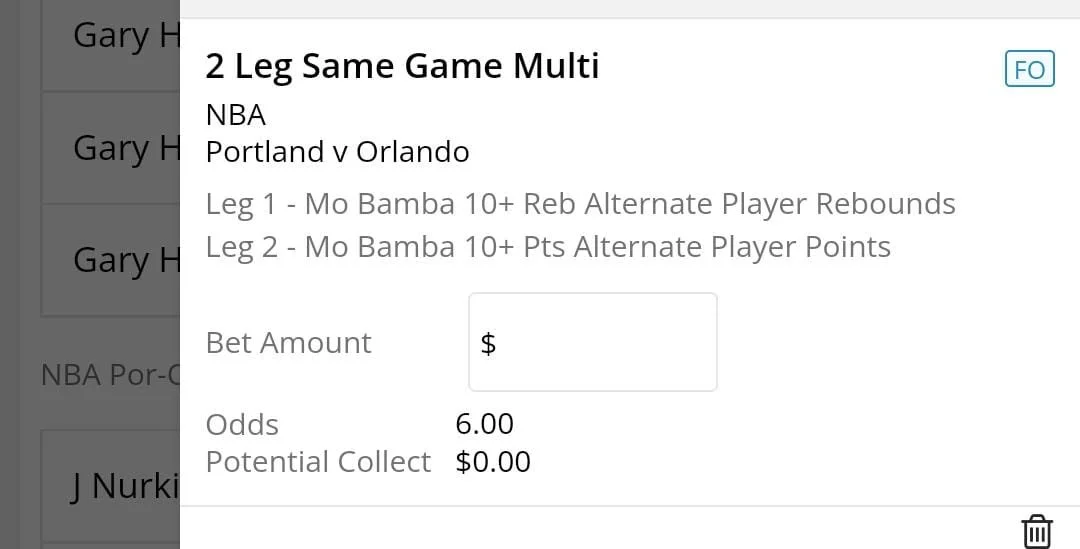The width and height of the screenshot is (1080, 549).
Task: Click the 6.00 odds value
Action: tap(484, 424)
